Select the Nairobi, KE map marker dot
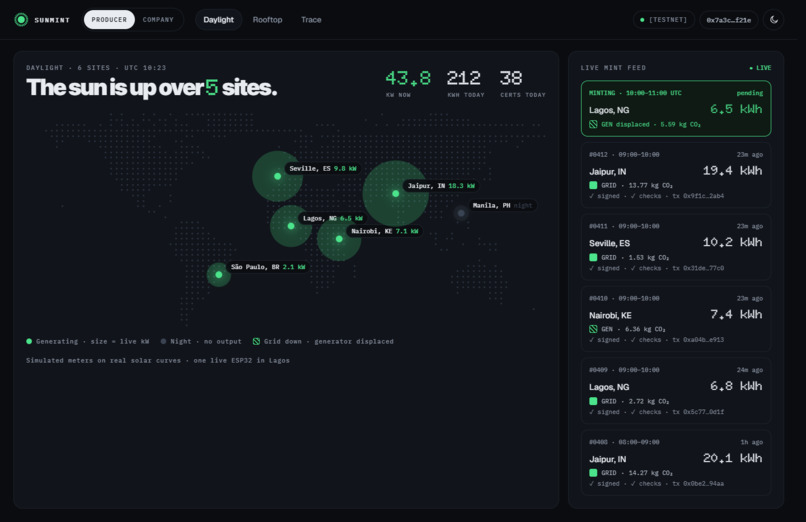 pos(339,239)
